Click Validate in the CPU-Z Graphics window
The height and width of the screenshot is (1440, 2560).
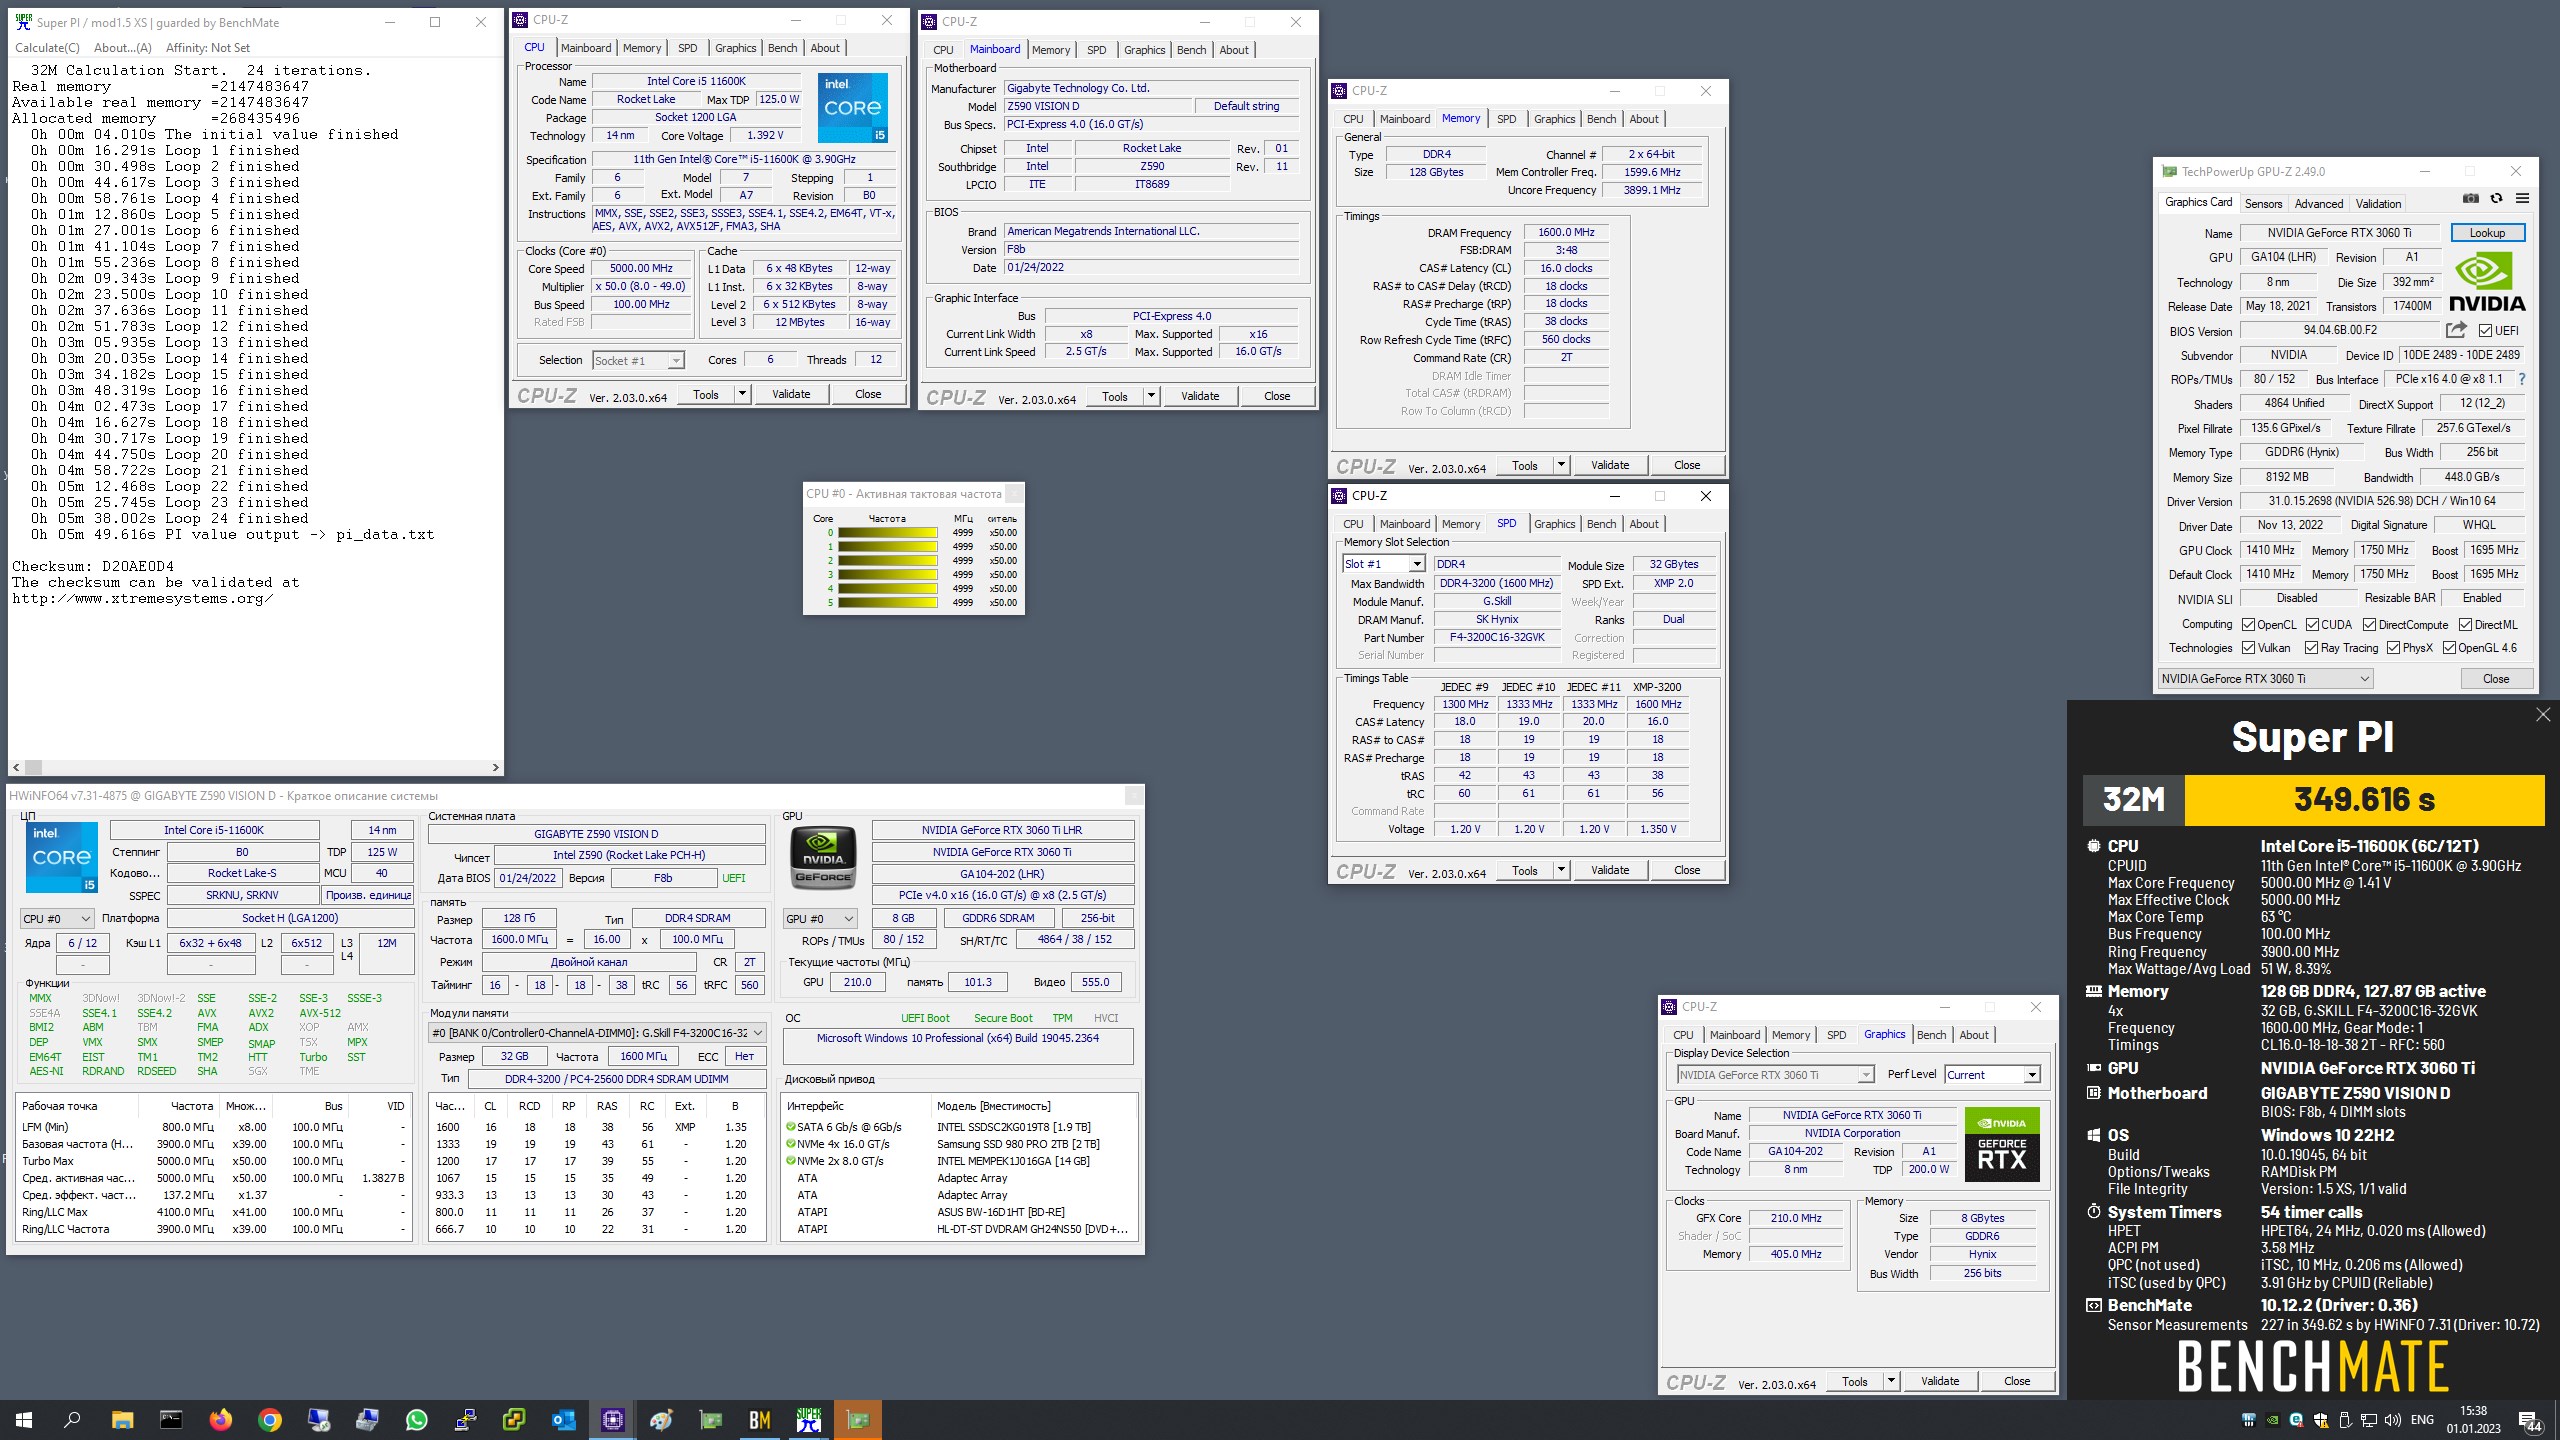pyautogui.click(x=1940, y=1381)
